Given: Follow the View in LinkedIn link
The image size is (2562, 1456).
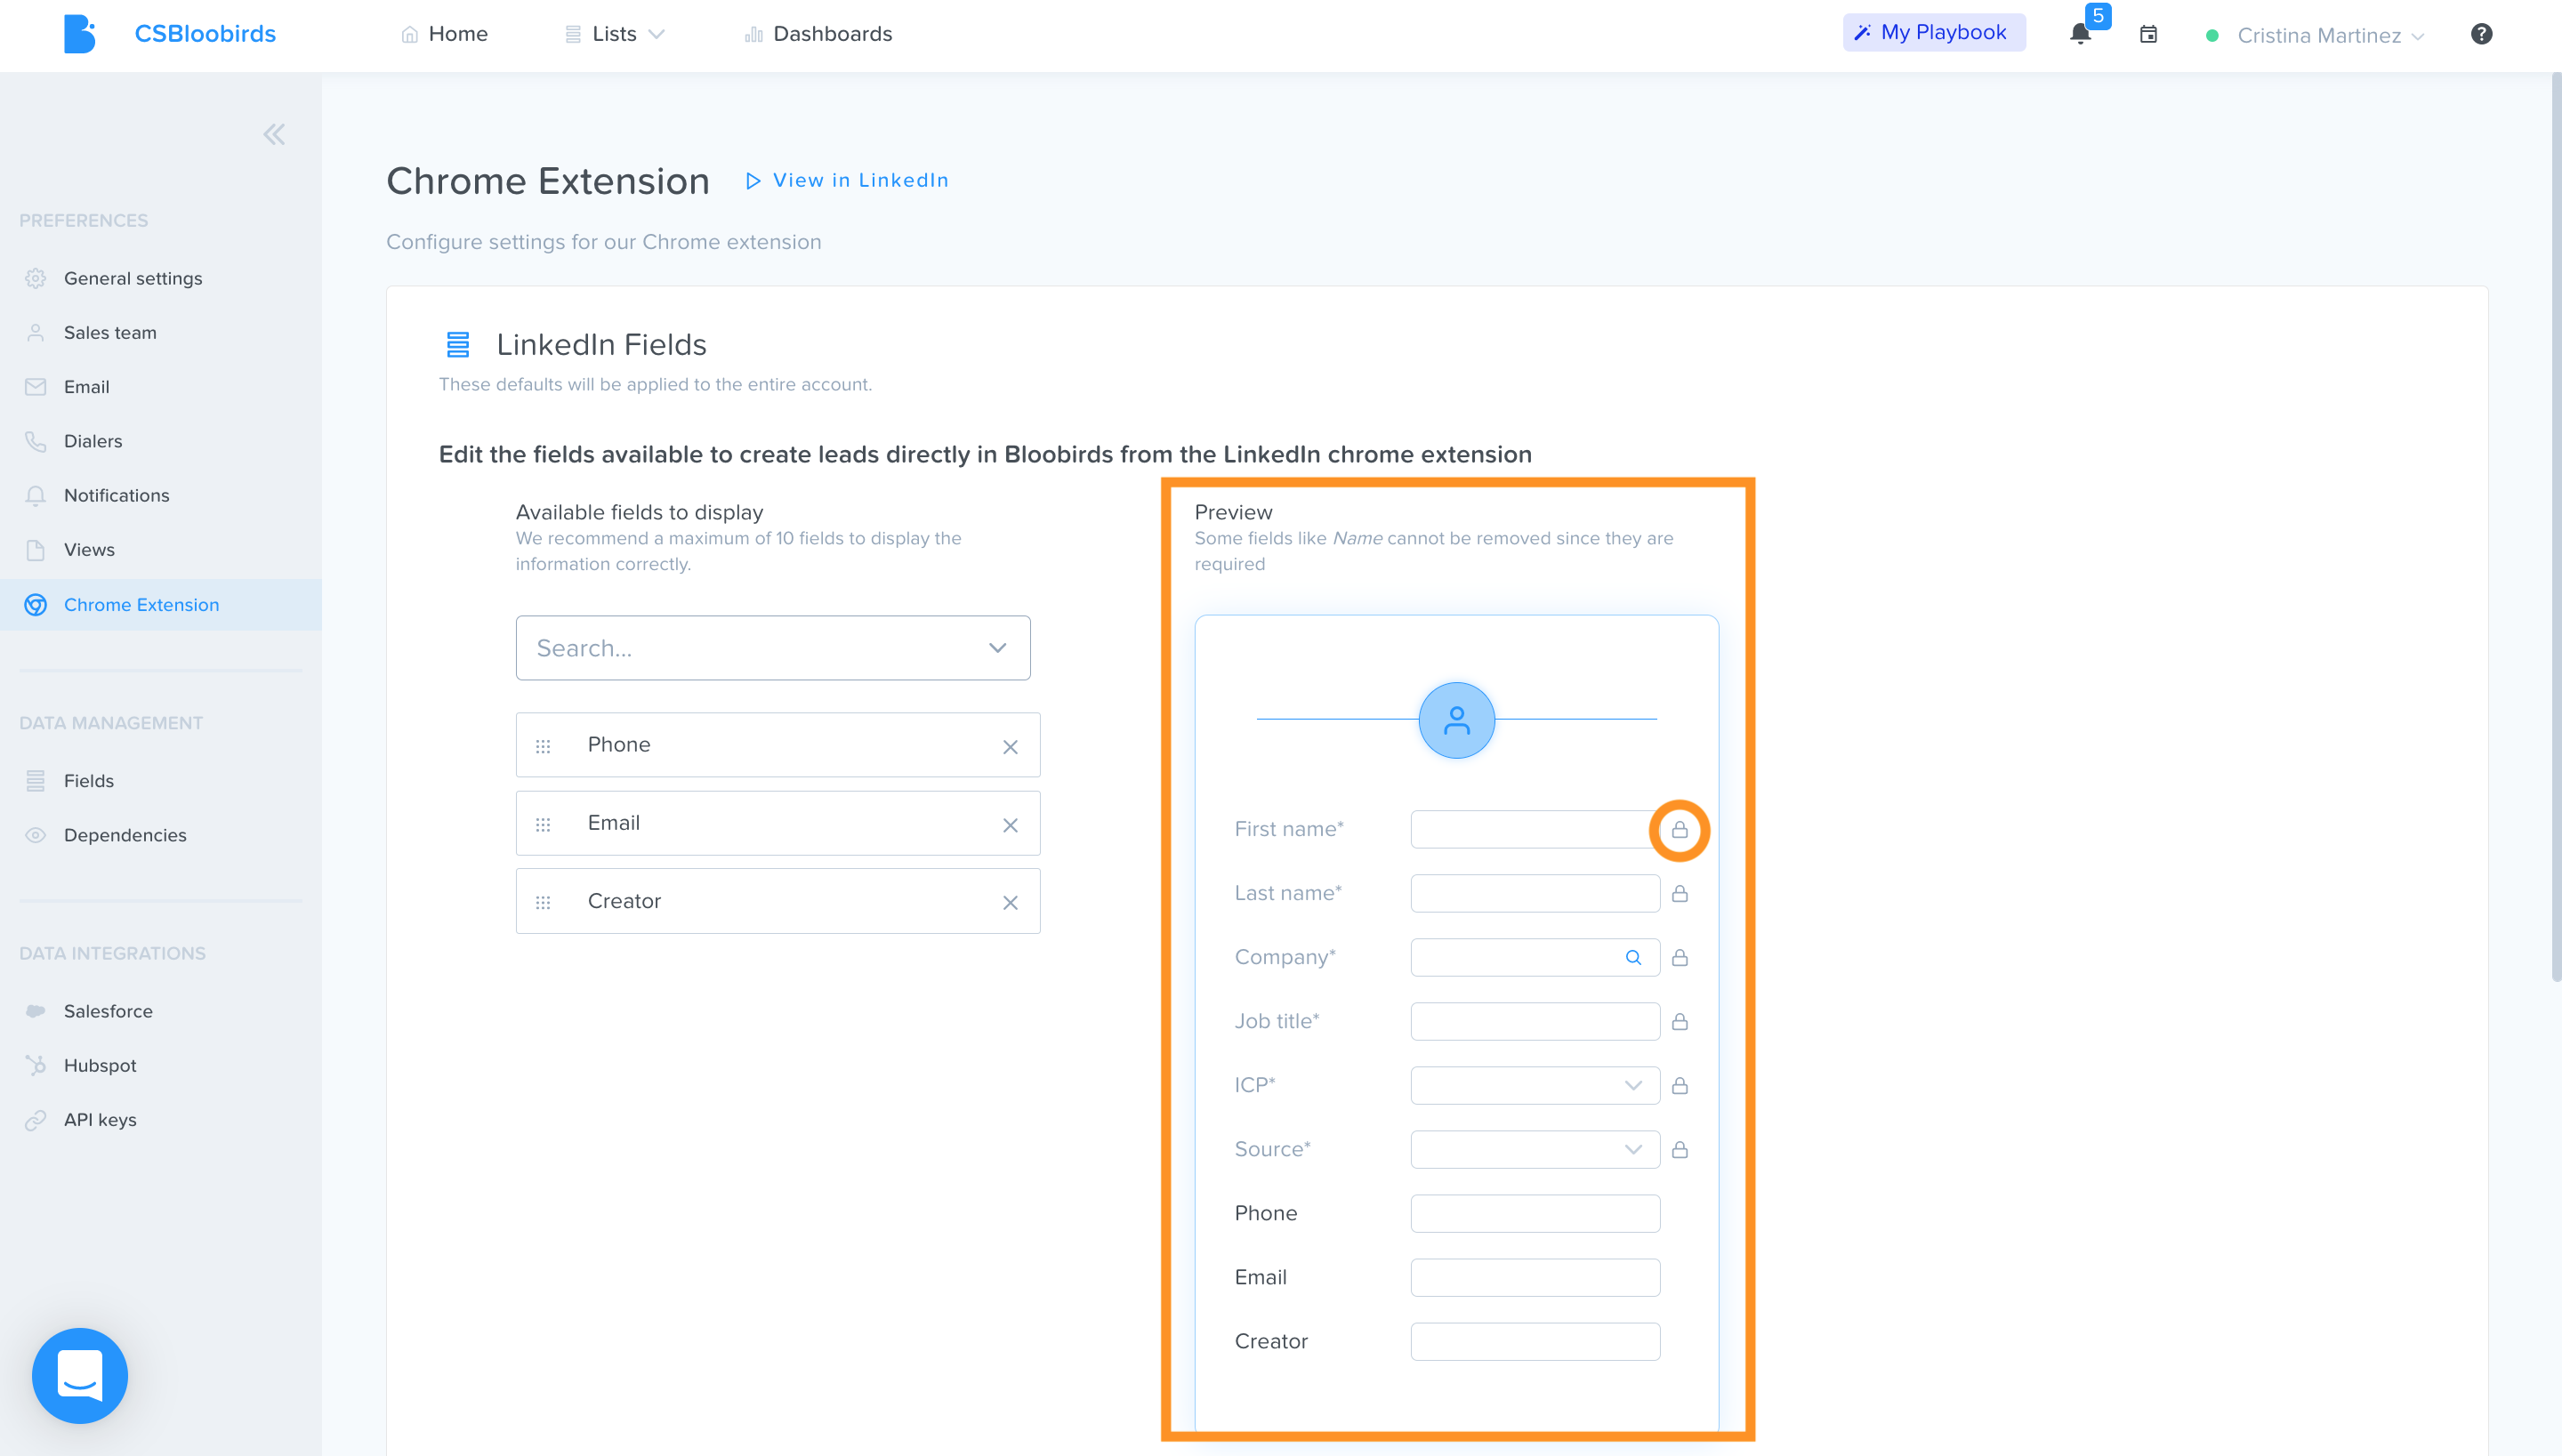Looking at the screenshot, I should [x=848, y=180].
